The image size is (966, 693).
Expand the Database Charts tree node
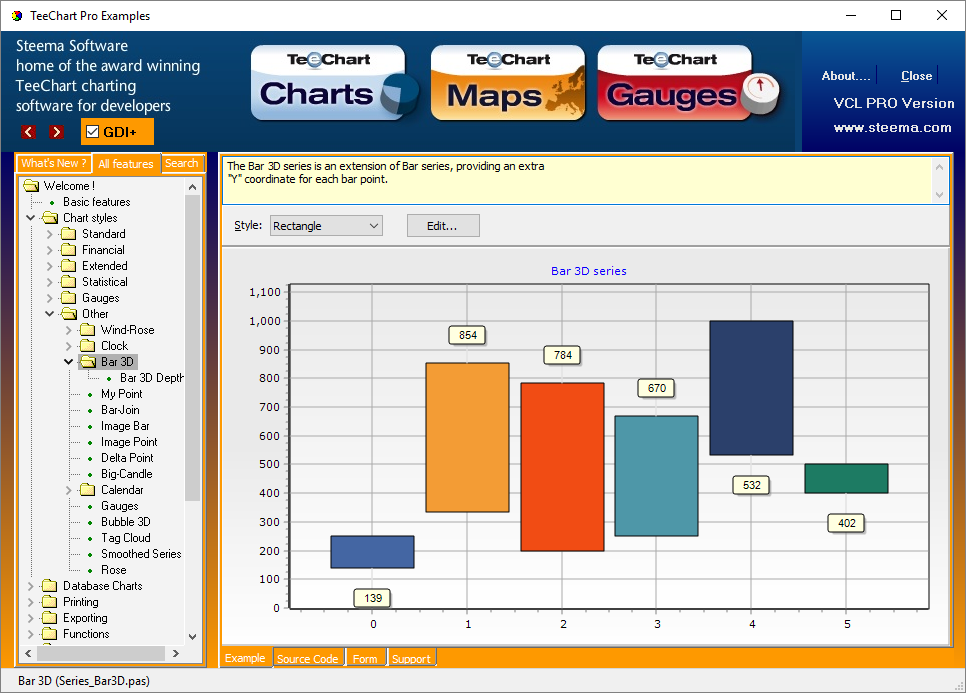click(30, 586)
